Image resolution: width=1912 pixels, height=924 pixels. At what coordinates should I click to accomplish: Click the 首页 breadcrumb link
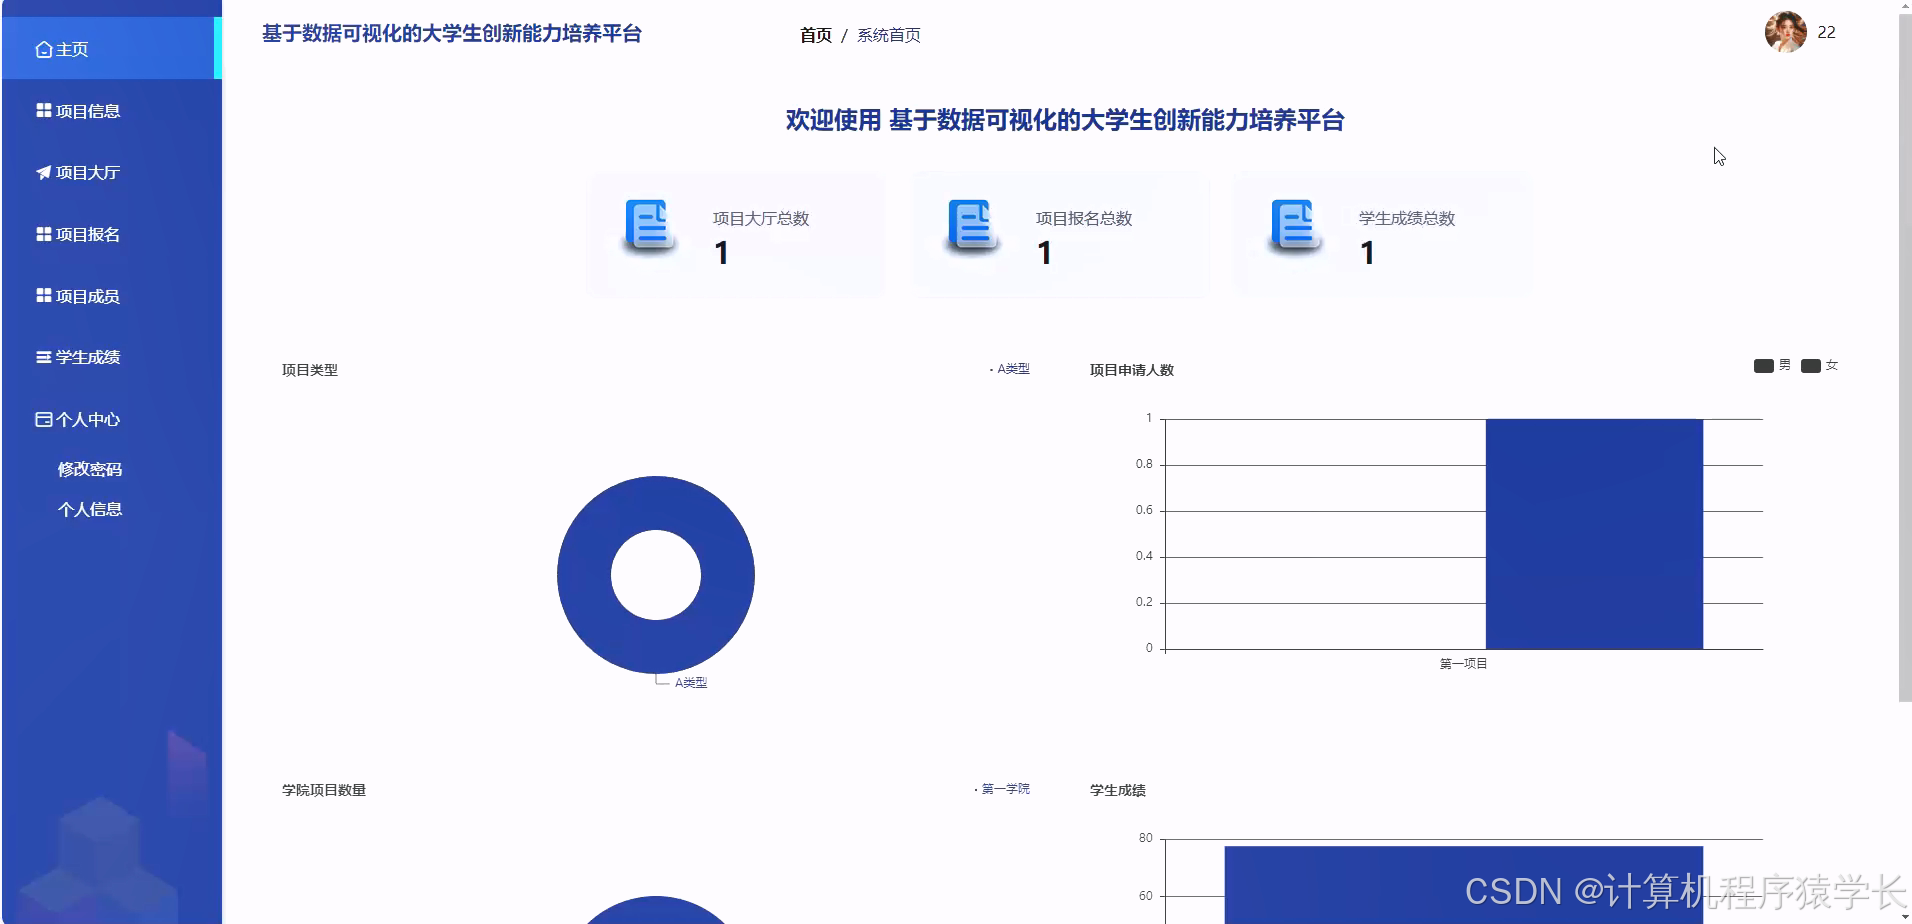(816, 35)
